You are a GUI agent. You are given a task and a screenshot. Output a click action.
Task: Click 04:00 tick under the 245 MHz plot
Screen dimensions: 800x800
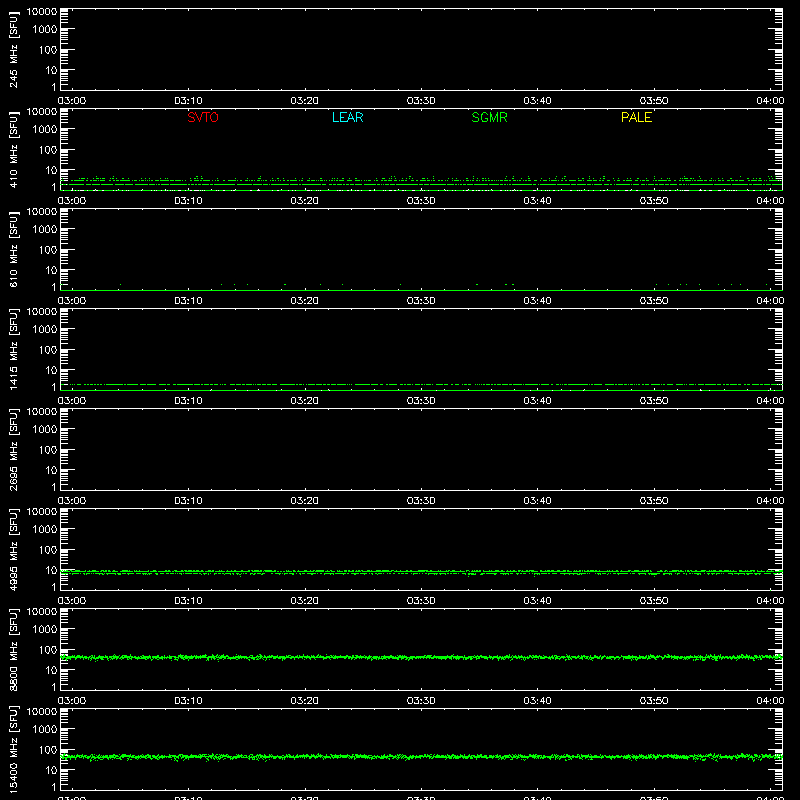770,101
